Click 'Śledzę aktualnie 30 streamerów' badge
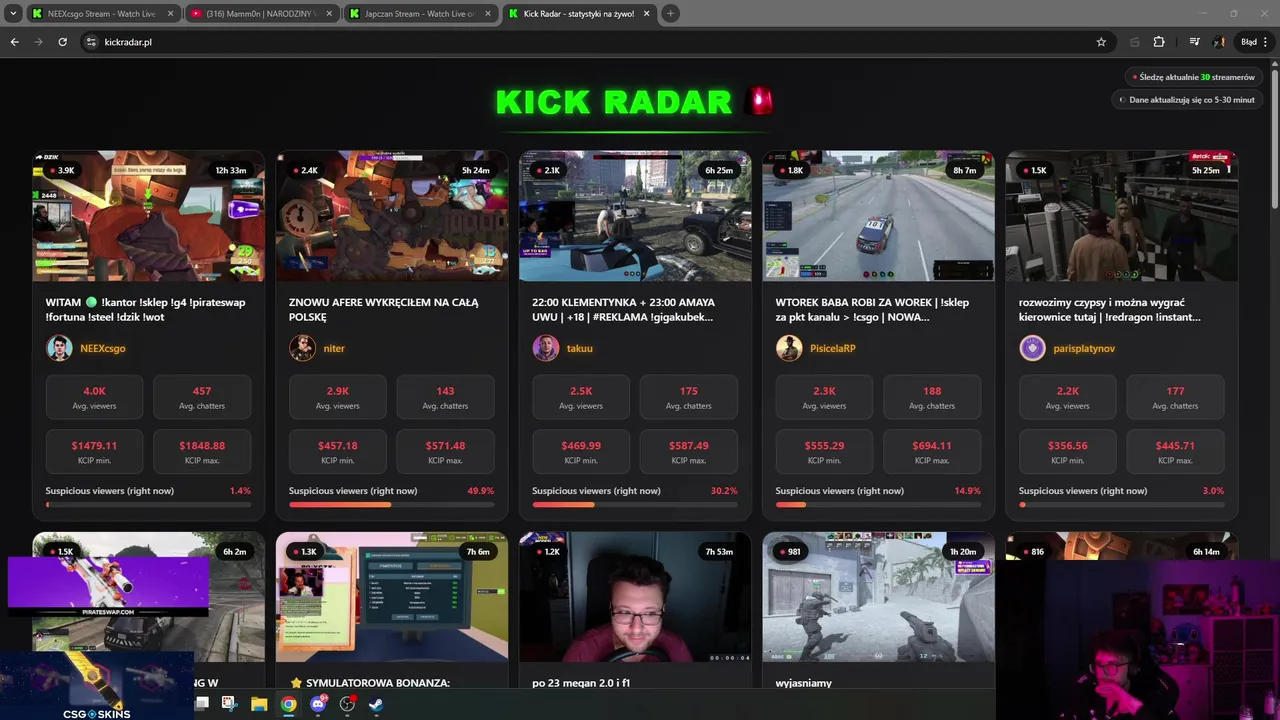The image size is (1280, 720). point(1194,77)
